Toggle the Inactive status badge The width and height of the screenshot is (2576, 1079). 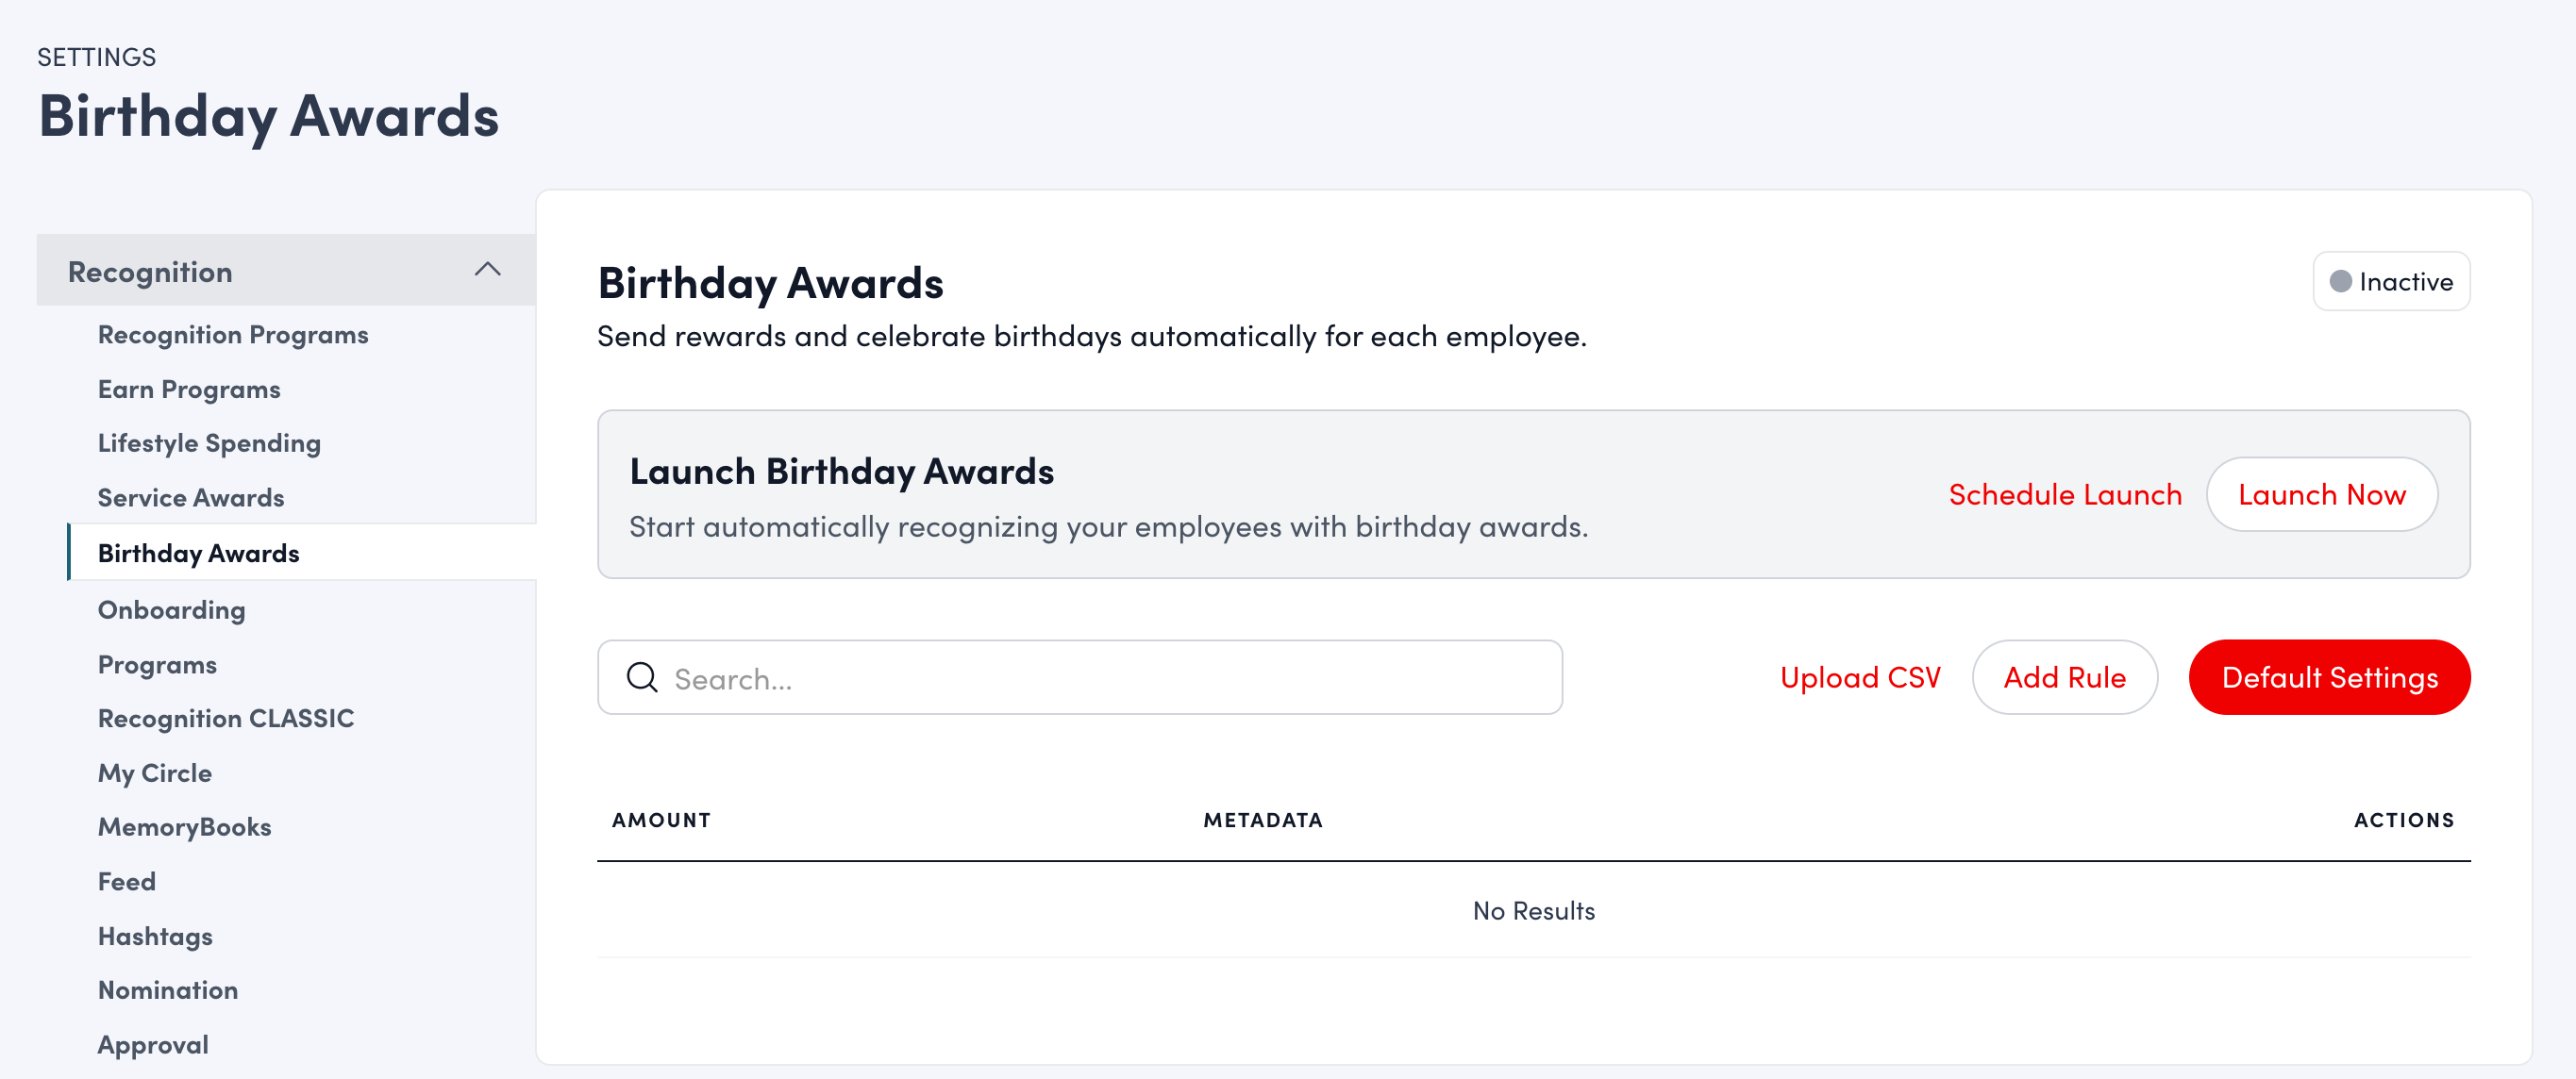[x=2390, y=282]
